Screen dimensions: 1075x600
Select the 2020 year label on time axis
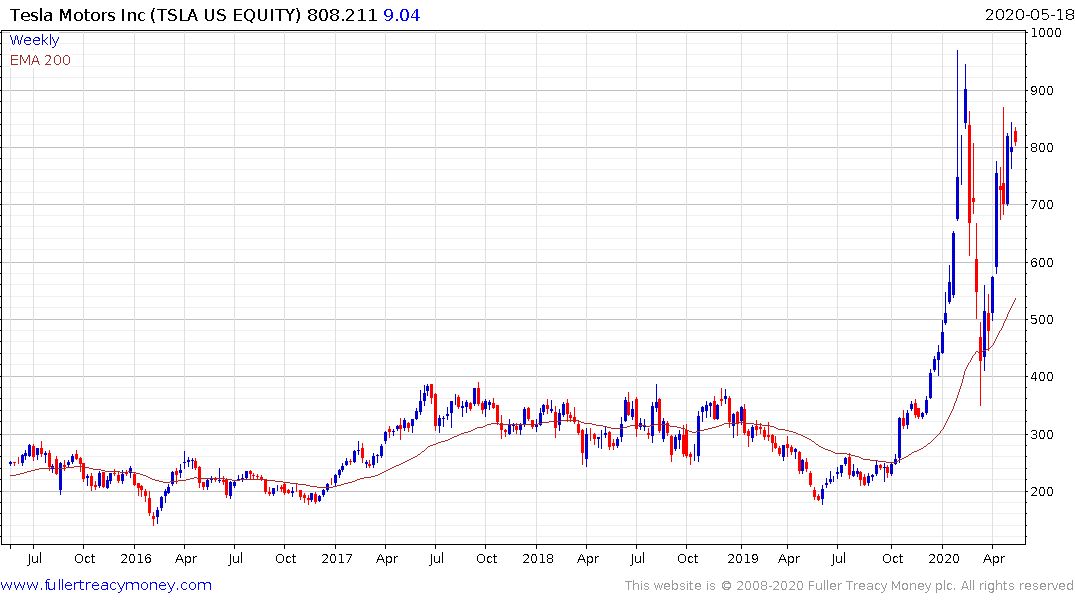(x=944, y=558)
